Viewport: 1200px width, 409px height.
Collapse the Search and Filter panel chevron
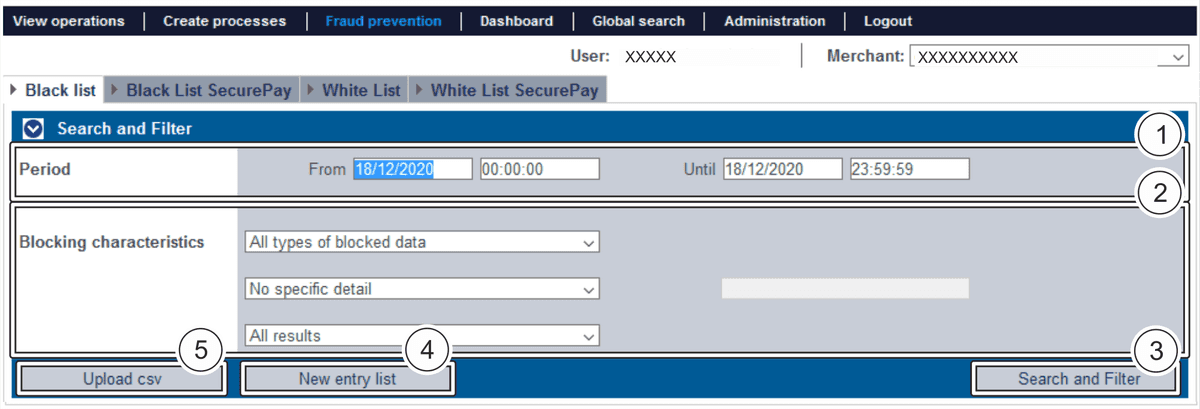(x=35, y=128)
